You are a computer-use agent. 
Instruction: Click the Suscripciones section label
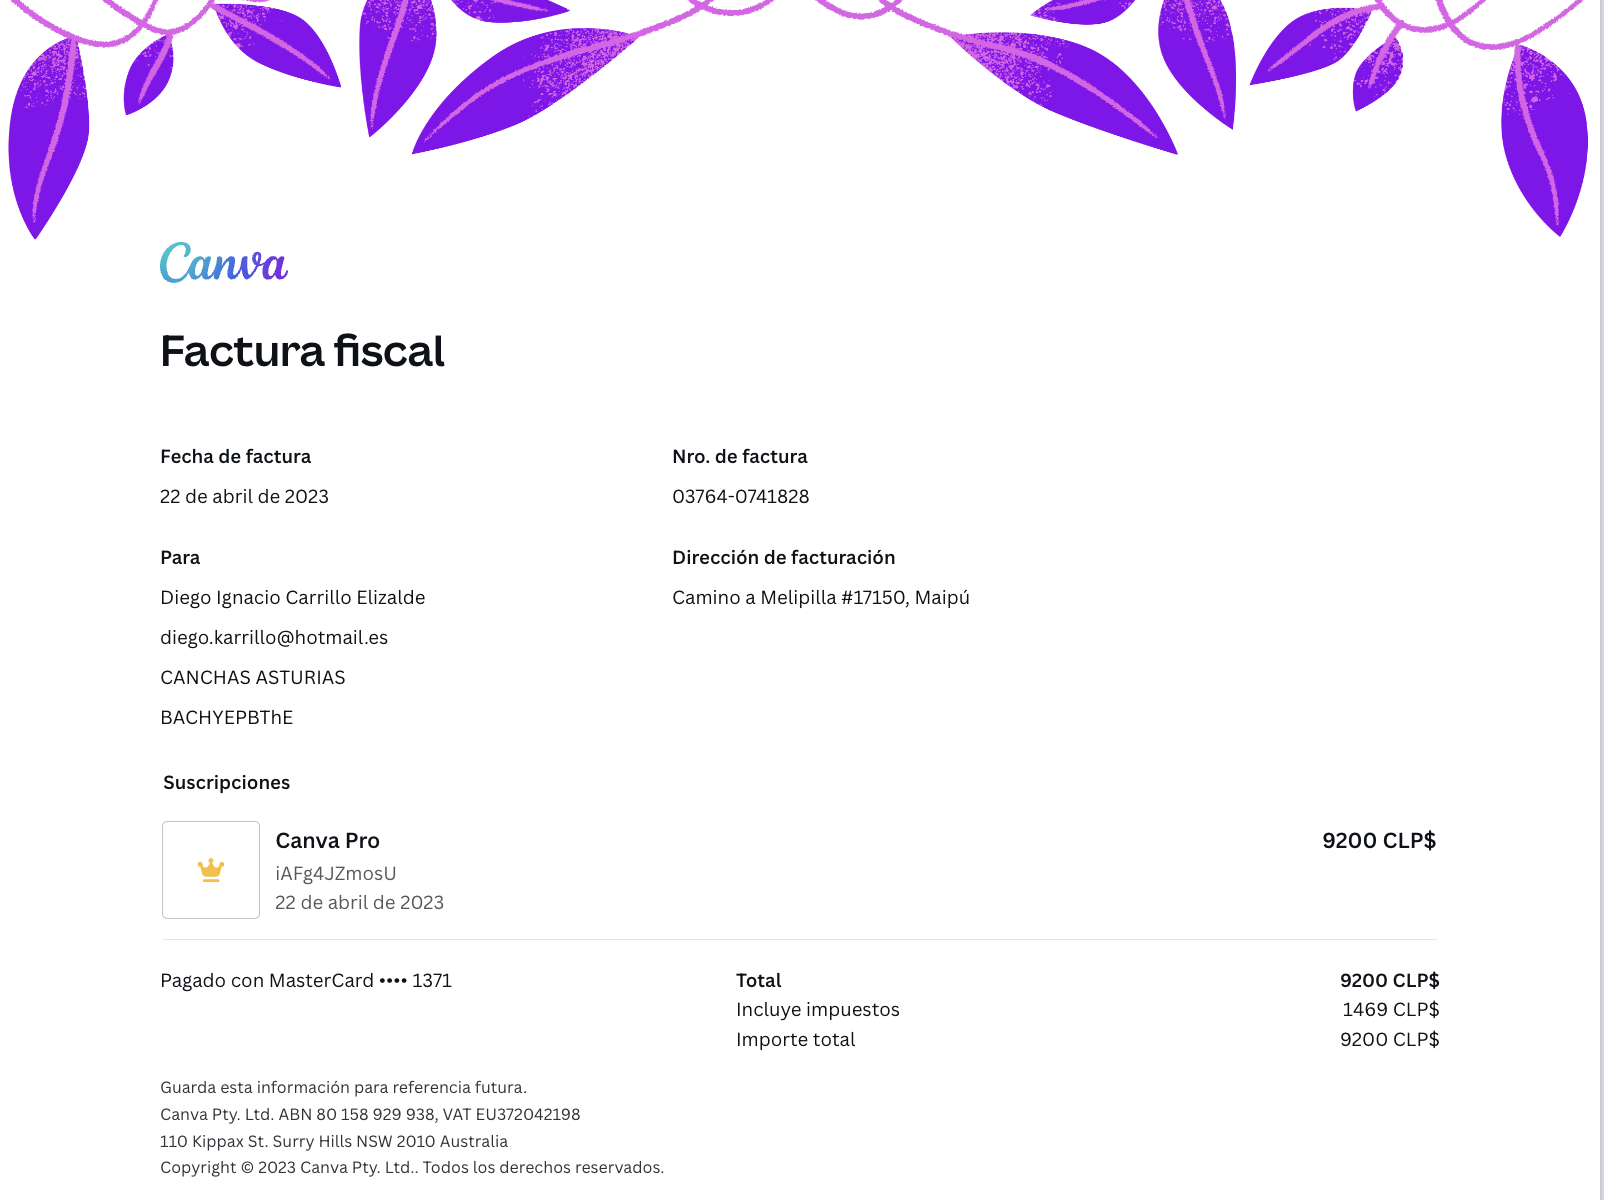coord(226,783)
